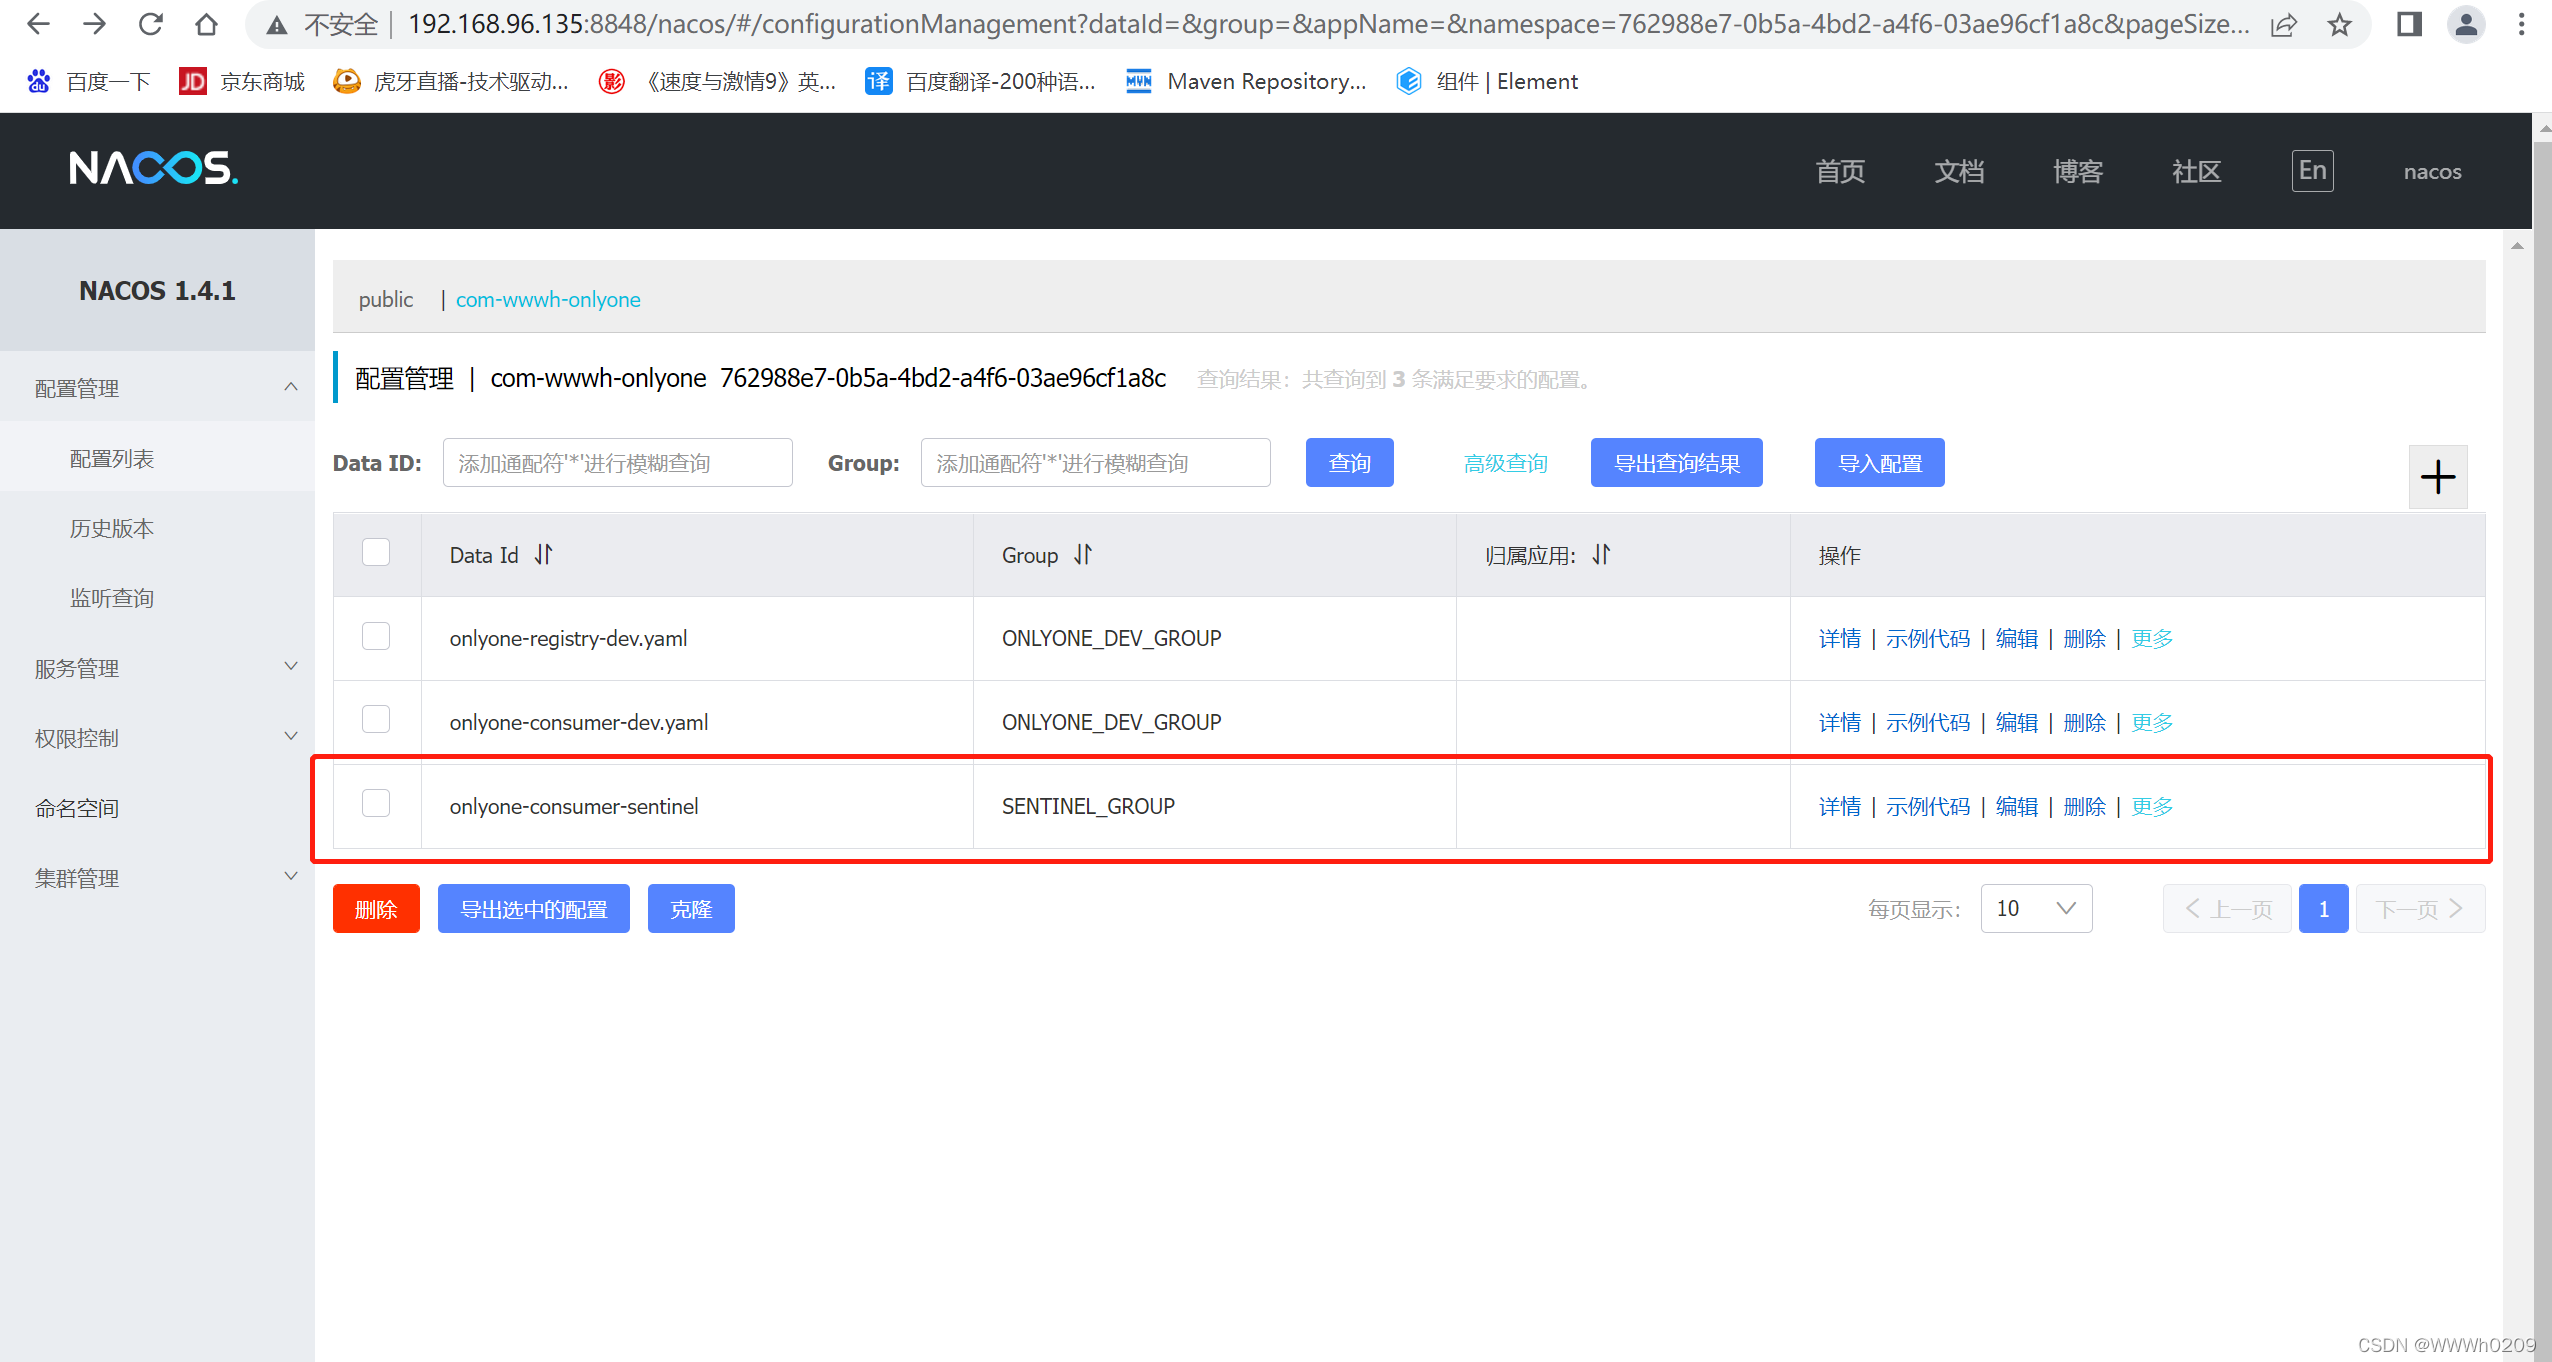2552x1362 pixels.
Task: Open 监听查询 in the sidebar
Action: (x=112, y=598)
